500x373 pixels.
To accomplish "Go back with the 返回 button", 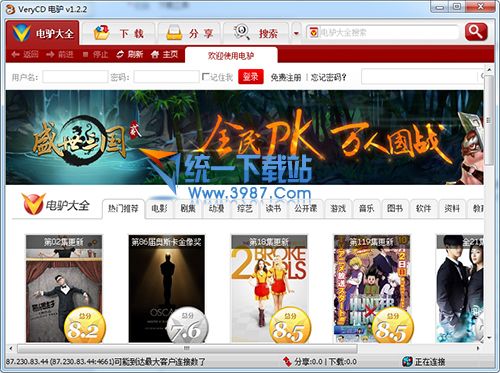I will [25, 54].
